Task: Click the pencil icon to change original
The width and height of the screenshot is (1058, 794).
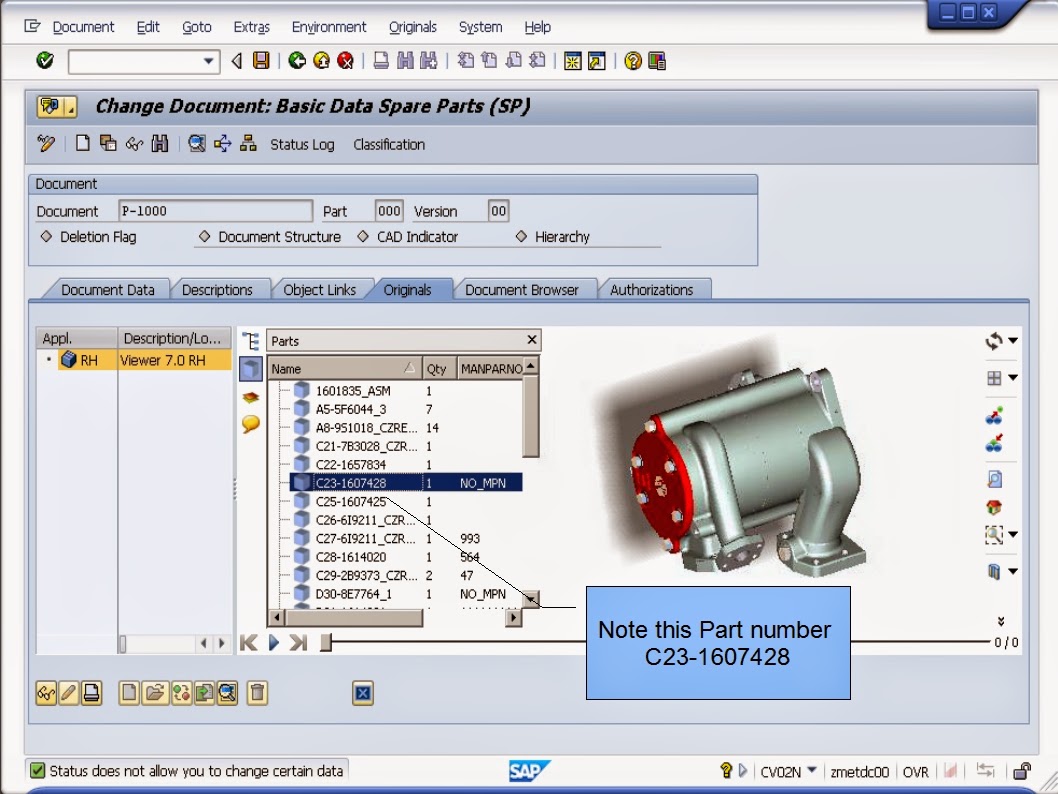Action: click(67, 693)
